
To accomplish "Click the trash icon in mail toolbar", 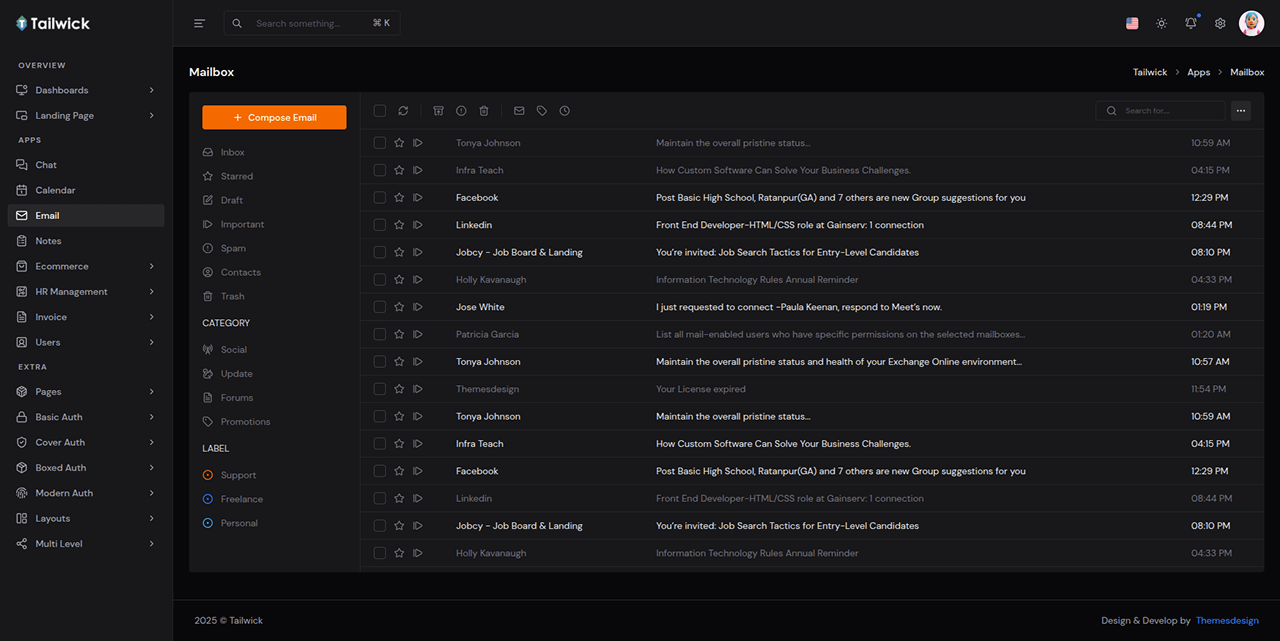I will point(484,111).
